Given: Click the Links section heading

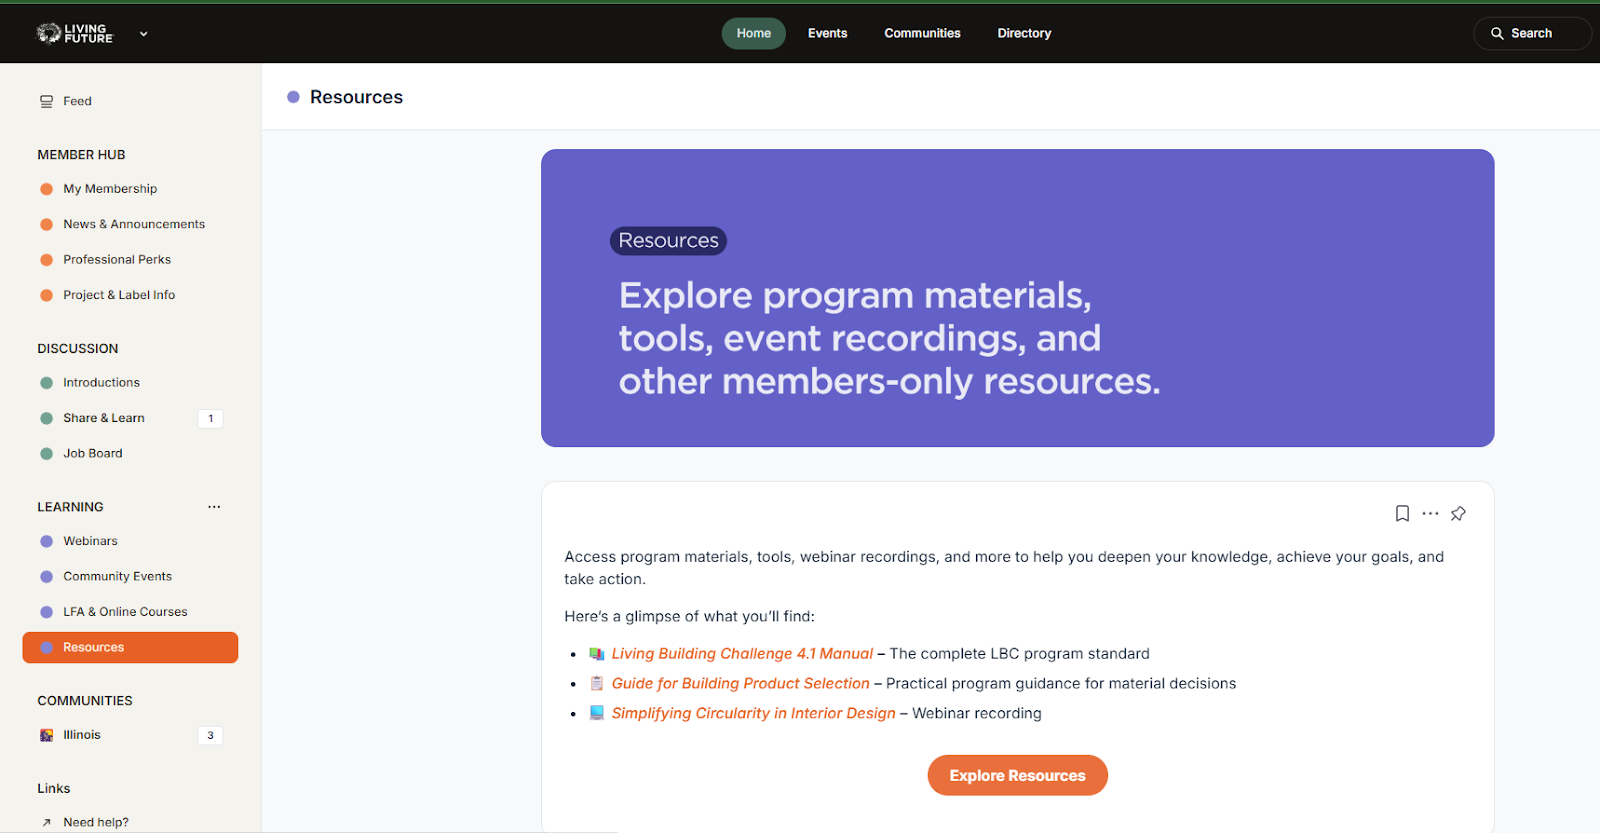Looking at the screenshot, I should click(x=54, y=789).
